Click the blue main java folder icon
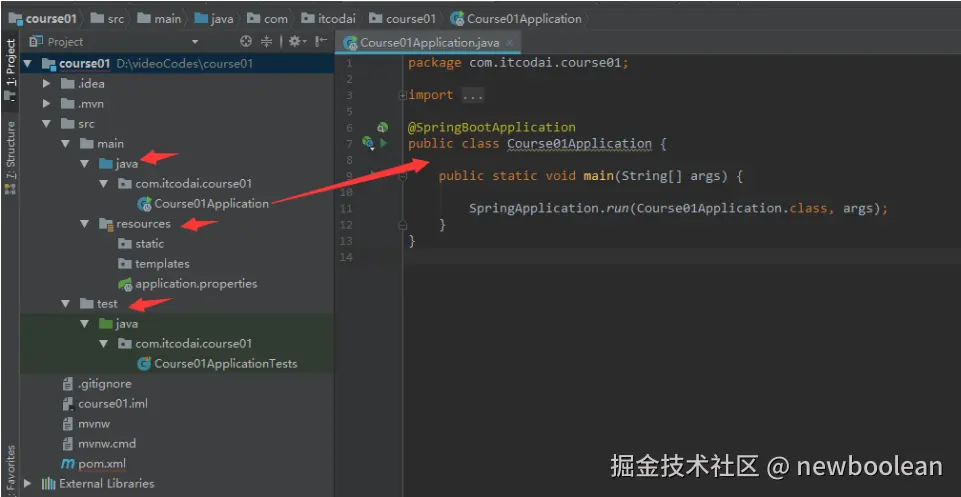The image size is (961, 497). [x=106, y=164]
